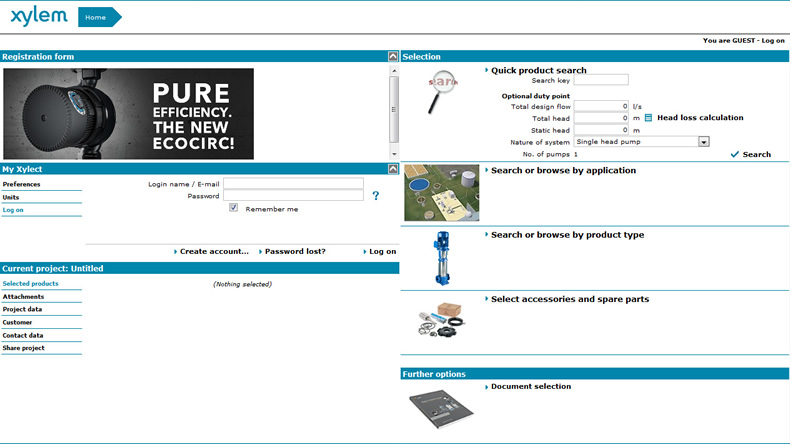The height and width of the screenshot is (444, 790).
Task: Click the 'No. of pumps' value 1
Action: tap(576, 154)
